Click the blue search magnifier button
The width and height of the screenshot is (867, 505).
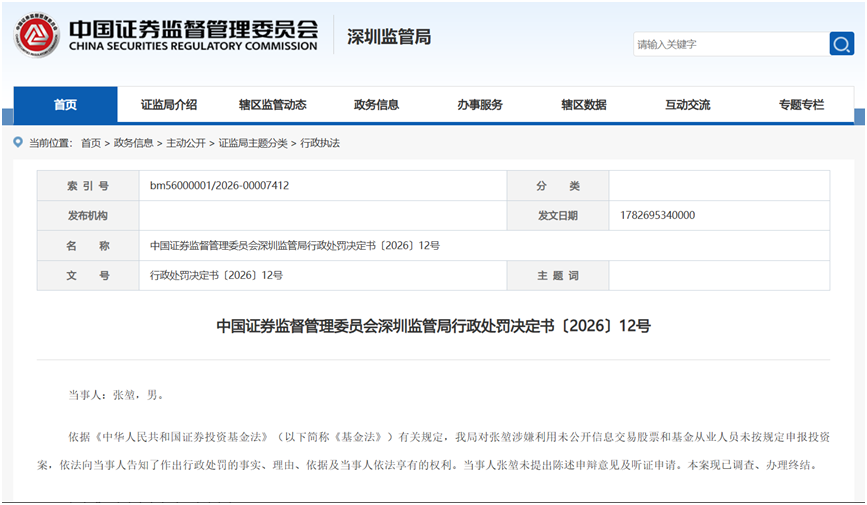tap(842, 44)
